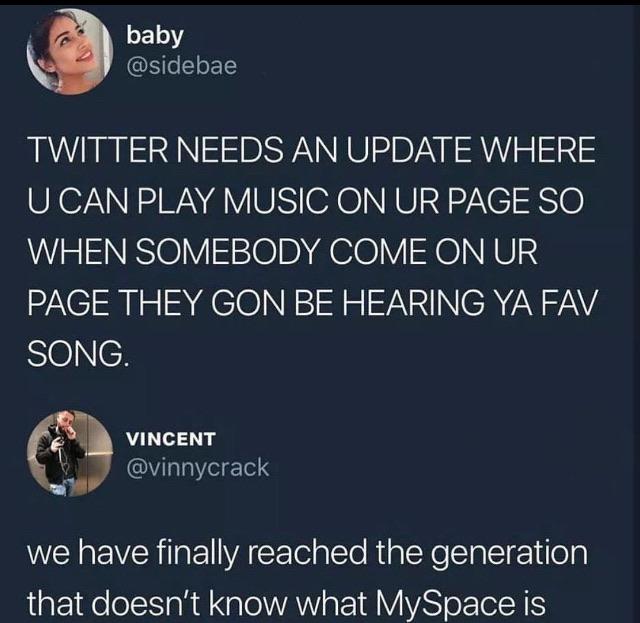Open baby's round profile picture

70,52
